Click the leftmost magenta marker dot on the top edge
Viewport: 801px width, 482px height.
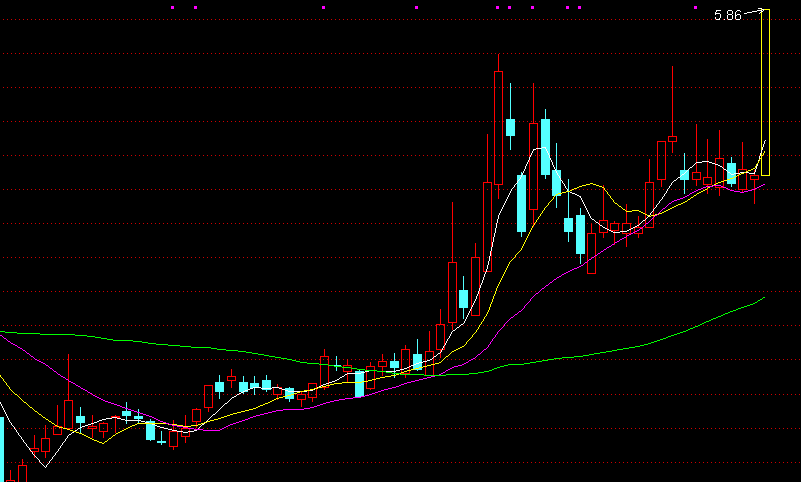173,8
